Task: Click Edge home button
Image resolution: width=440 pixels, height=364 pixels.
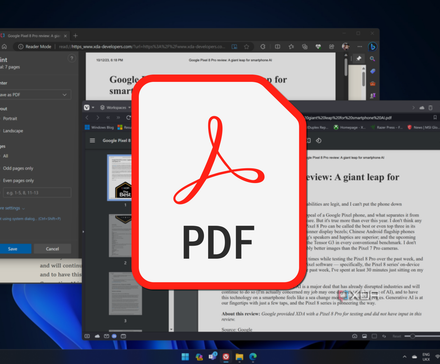Action: click(4, 47)
